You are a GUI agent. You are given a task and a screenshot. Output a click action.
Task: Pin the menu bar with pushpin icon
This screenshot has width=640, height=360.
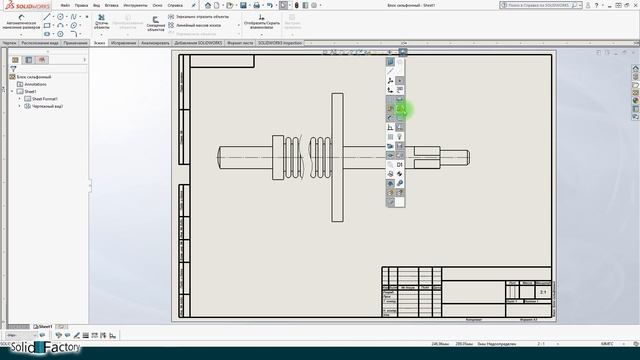[x=193, y=5]
